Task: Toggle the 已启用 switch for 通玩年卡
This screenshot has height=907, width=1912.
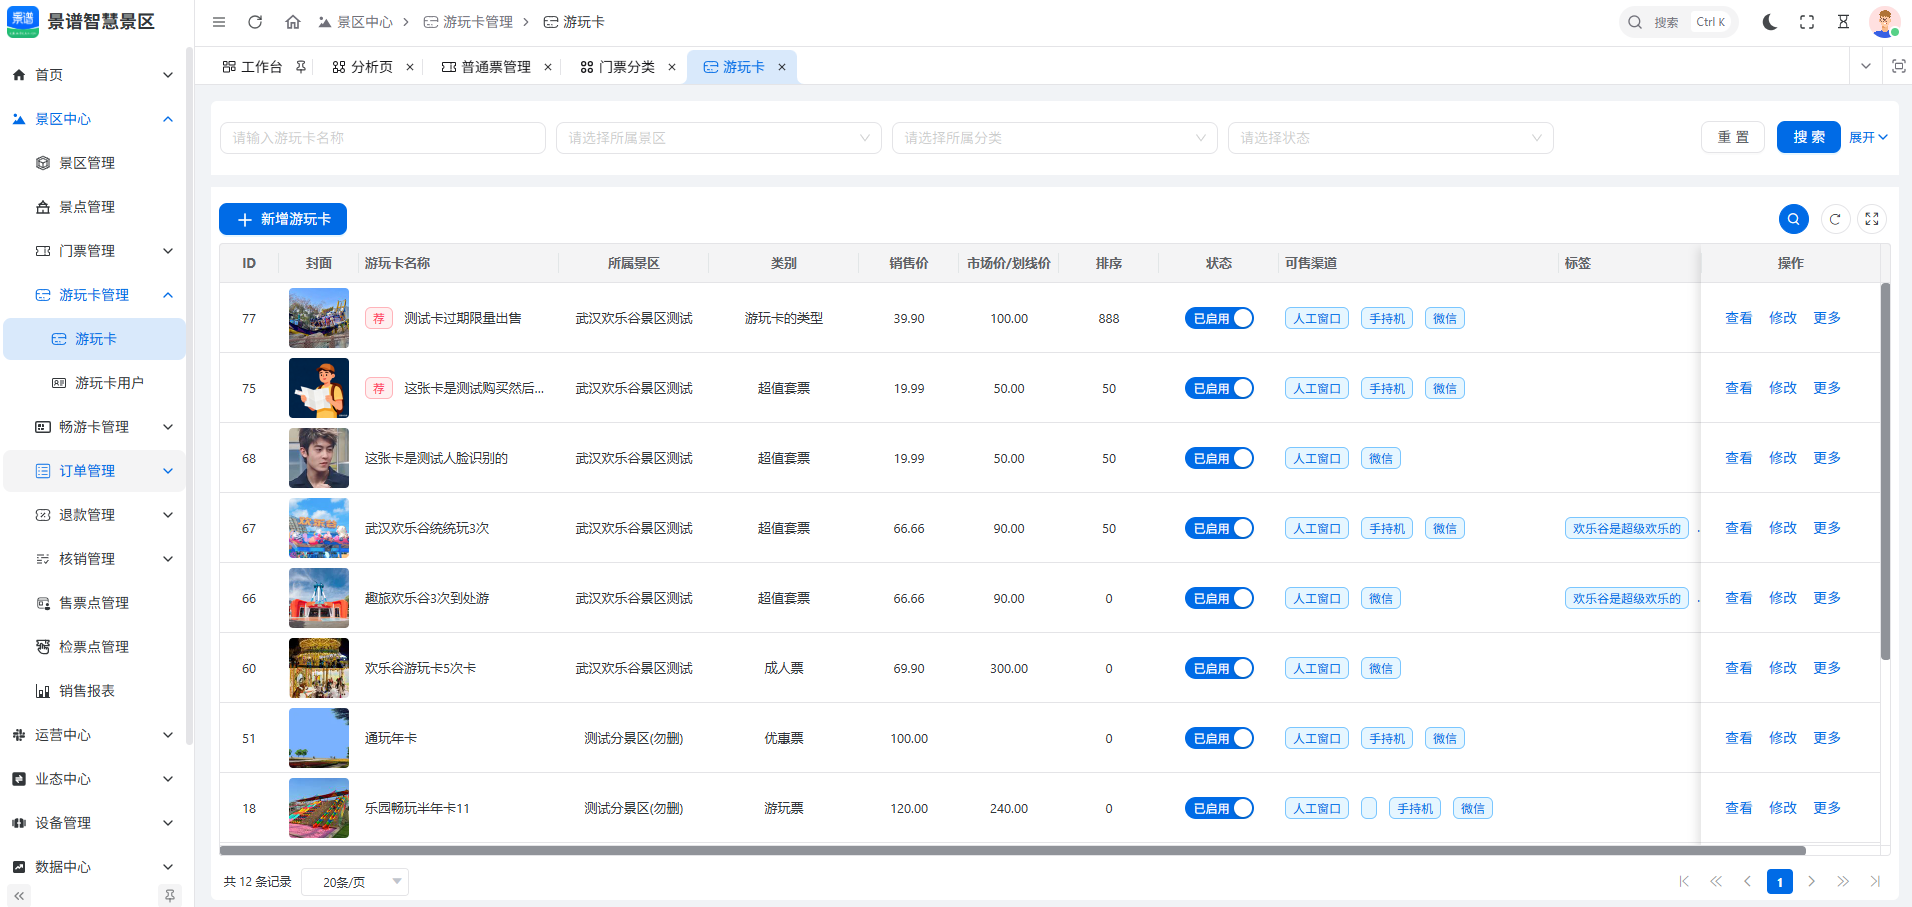Action: [1219, 738]
